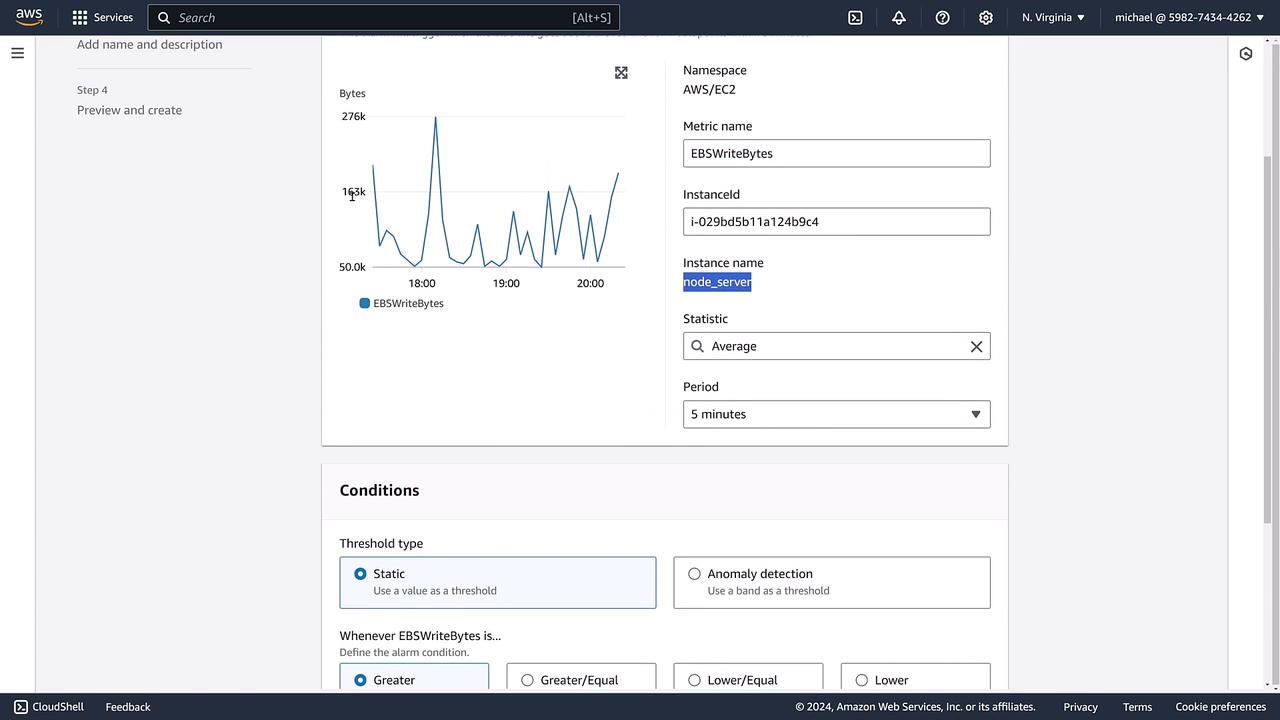Select Anomaly detection threshold type

(694, 574)
